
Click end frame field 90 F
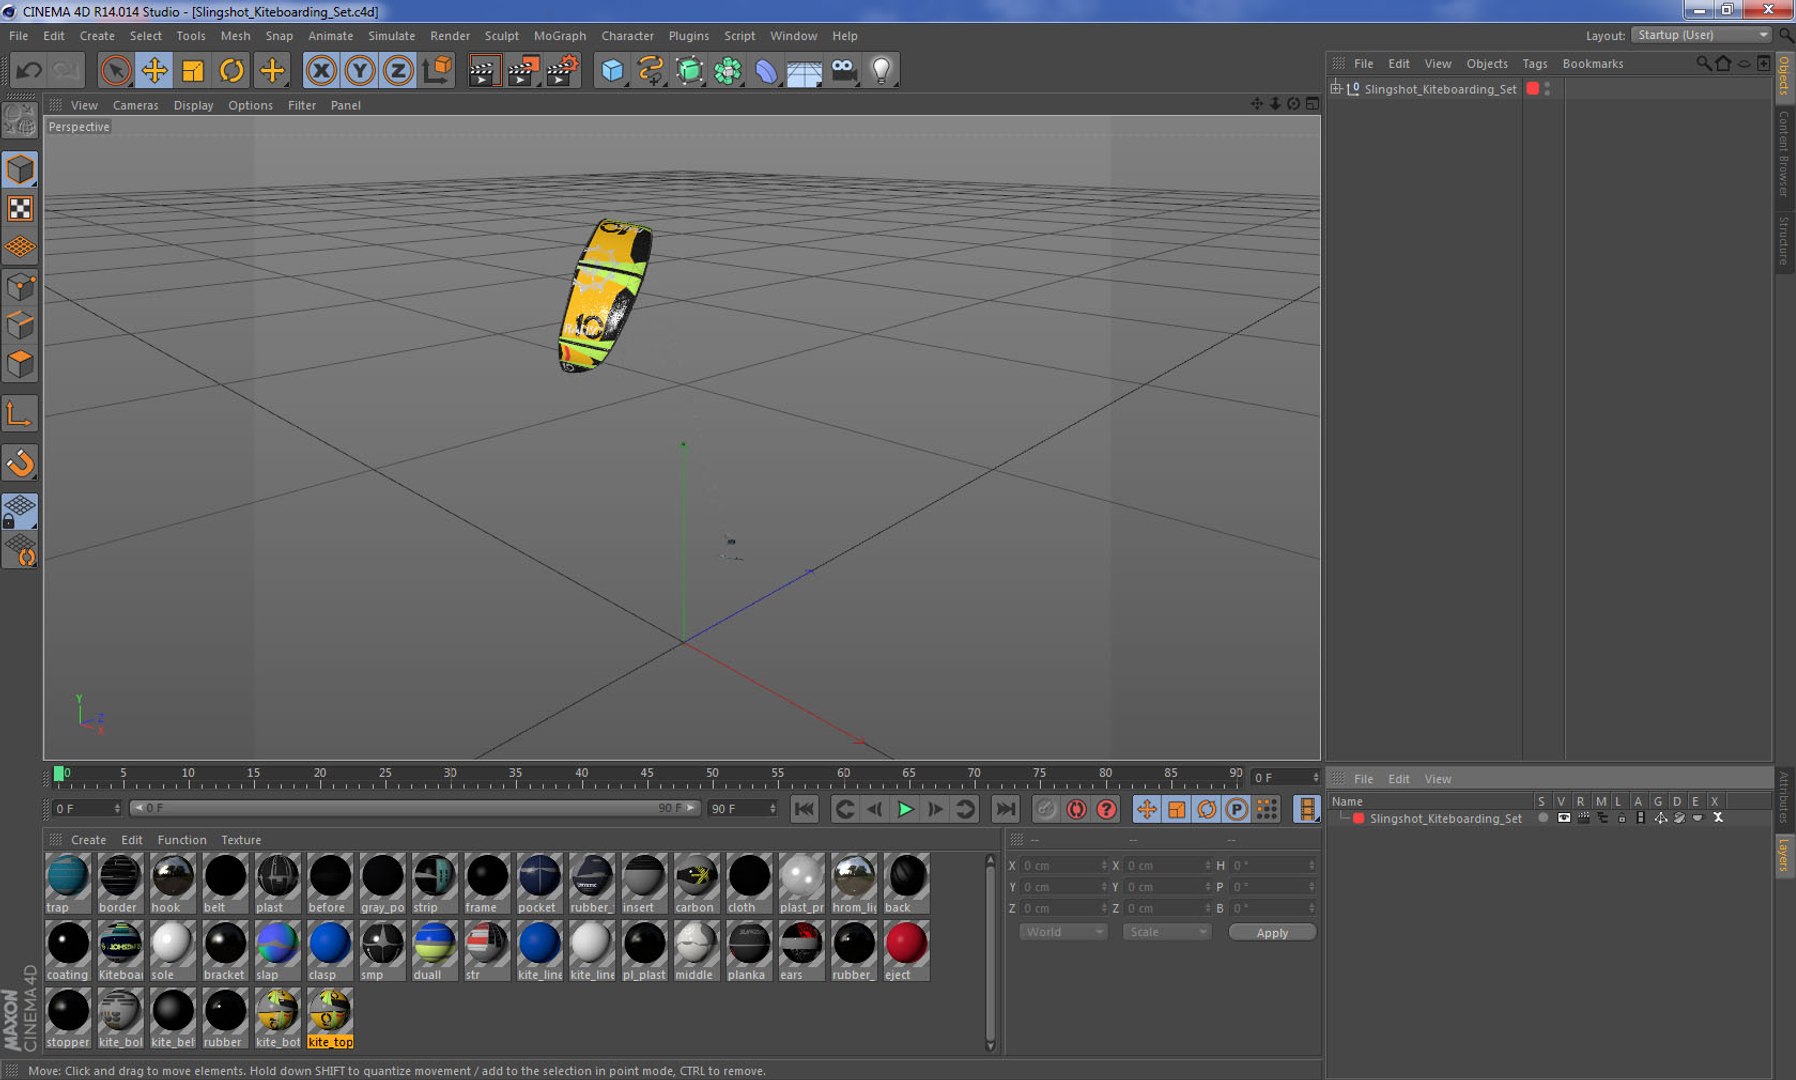click(x=741, y=808)
